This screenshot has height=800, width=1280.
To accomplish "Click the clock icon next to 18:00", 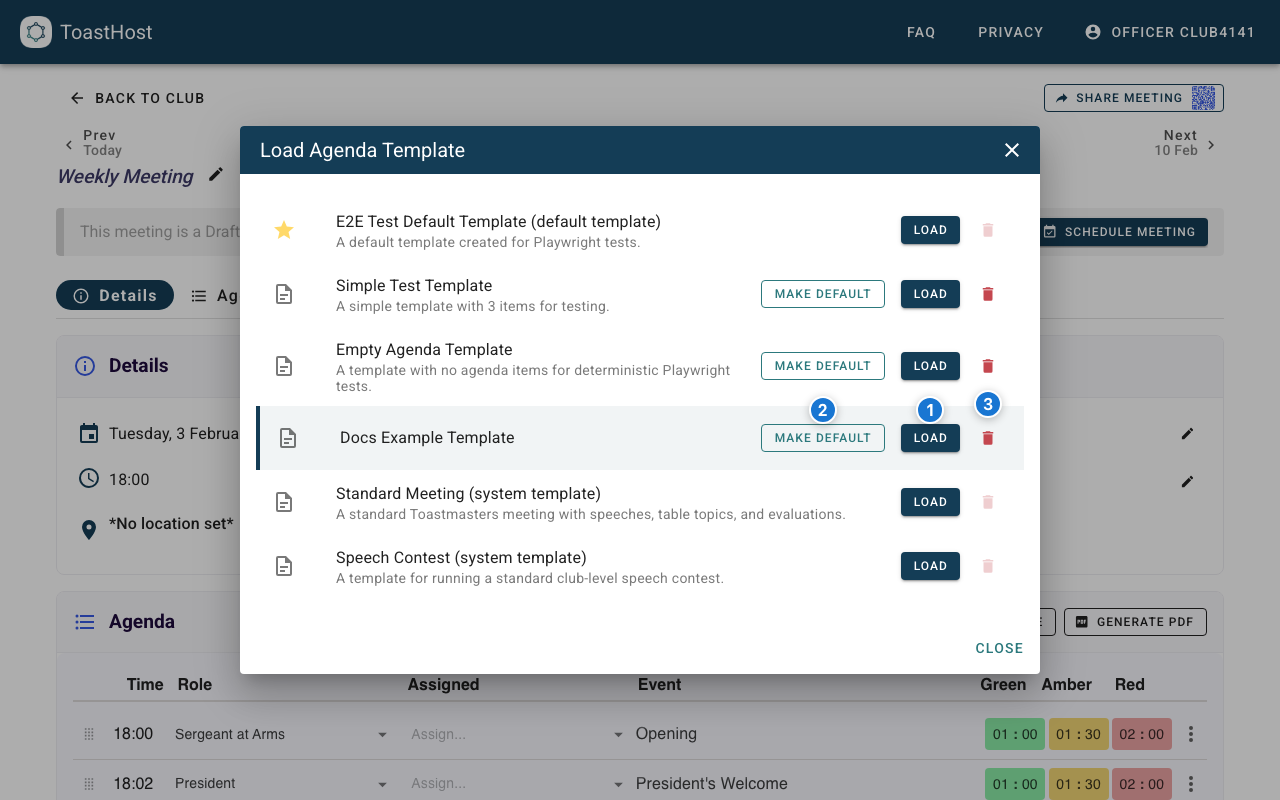I will pos(89,479).
